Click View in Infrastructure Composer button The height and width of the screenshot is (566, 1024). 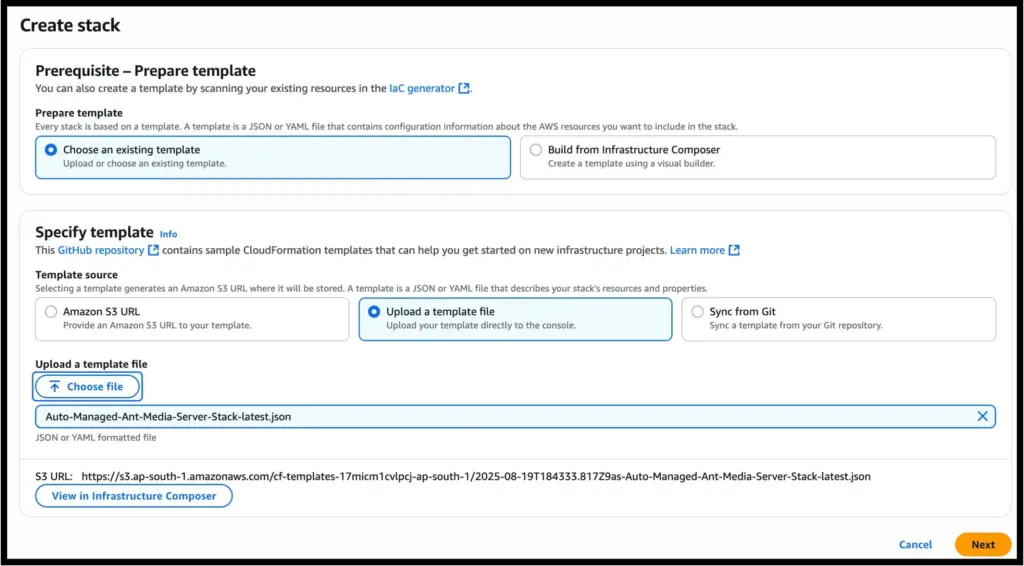[x=134, y=496]
